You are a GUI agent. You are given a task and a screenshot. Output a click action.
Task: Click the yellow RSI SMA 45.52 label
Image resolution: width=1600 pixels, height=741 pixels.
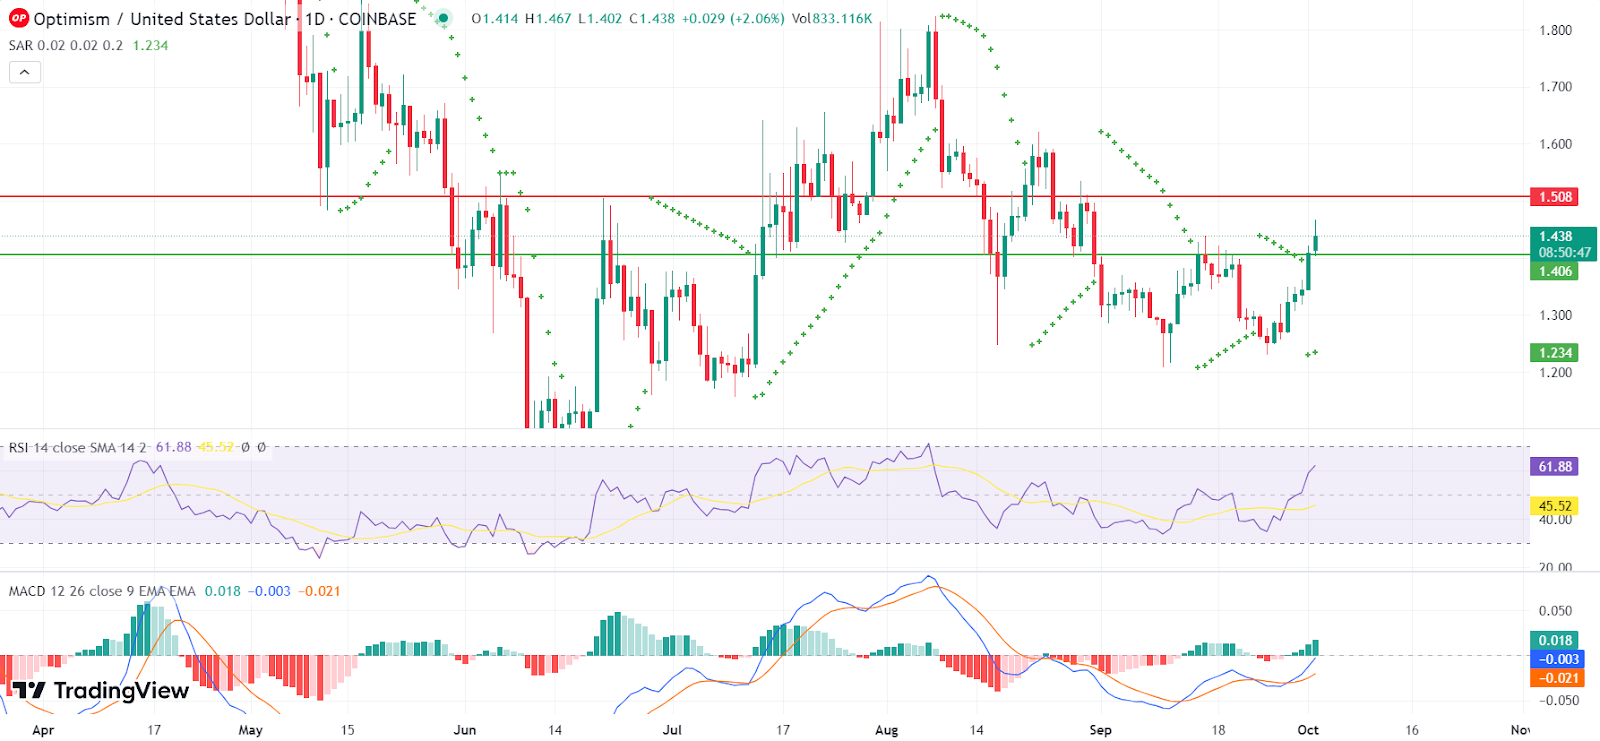(x=1554, y=506)
